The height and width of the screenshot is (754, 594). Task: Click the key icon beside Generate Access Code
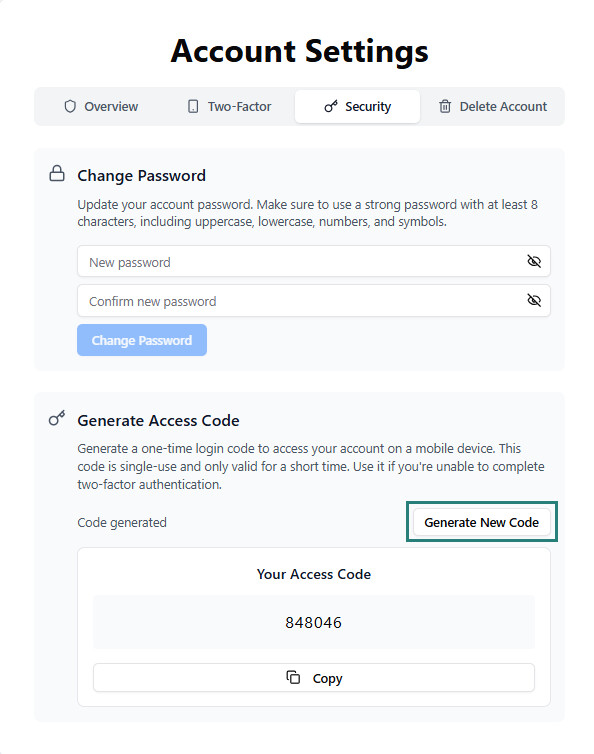pos(57,418)
